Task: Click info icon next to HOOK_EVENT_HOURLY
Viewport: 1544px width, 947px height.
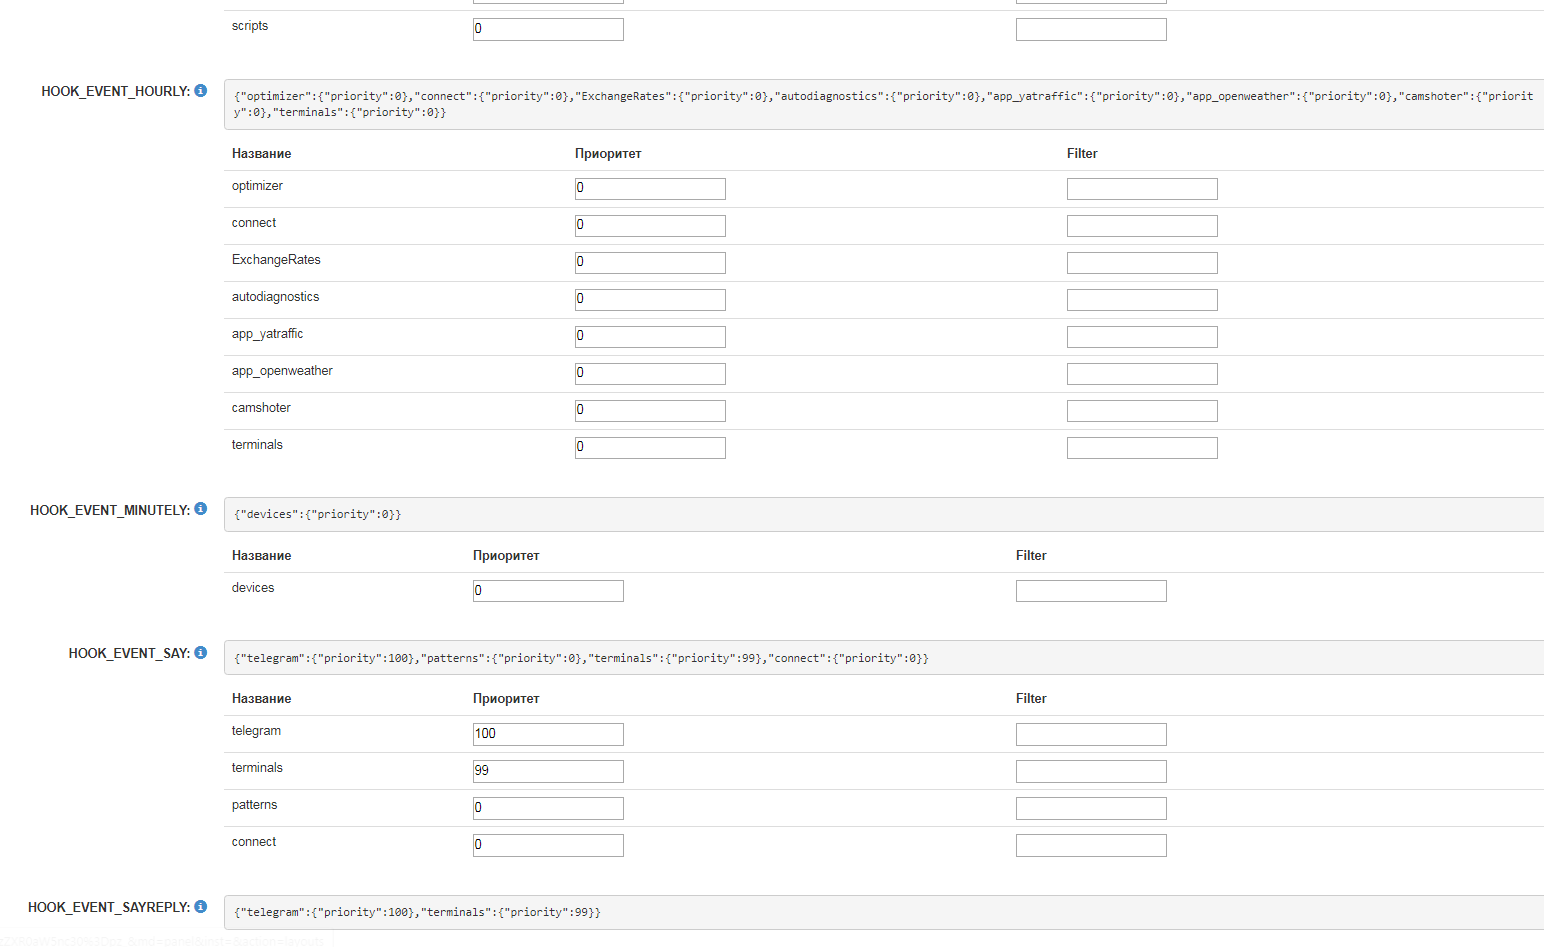Action: (x=201, y=91)
